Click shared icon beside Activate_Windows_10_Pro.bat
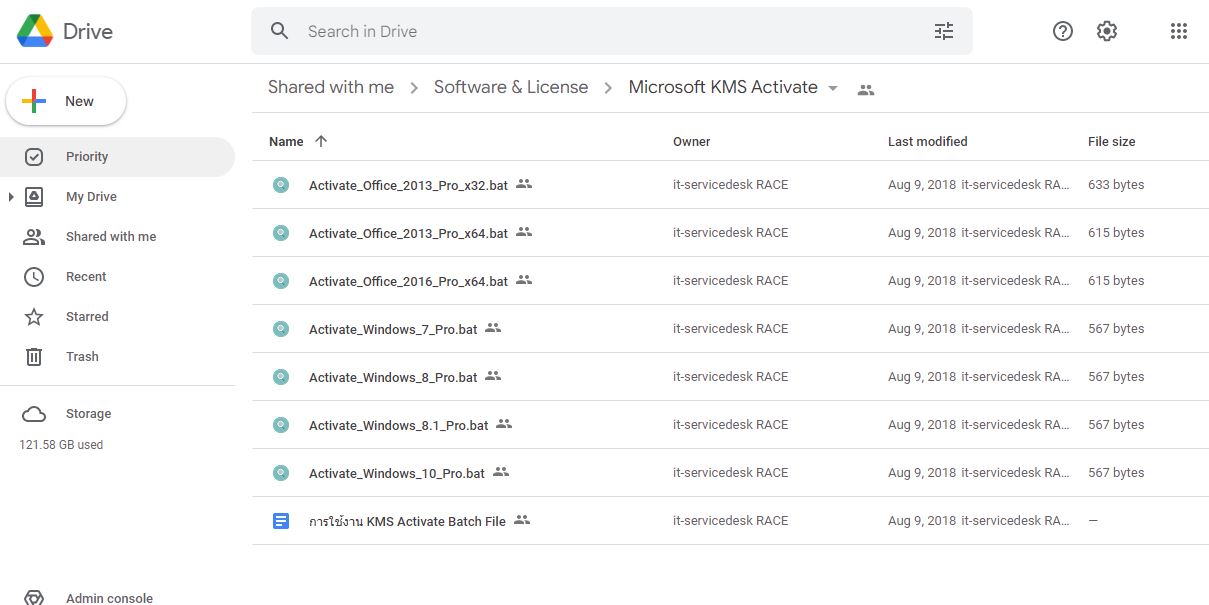Image resolution: width=1209 pixels, height=605 pixels. pos(501,472)
